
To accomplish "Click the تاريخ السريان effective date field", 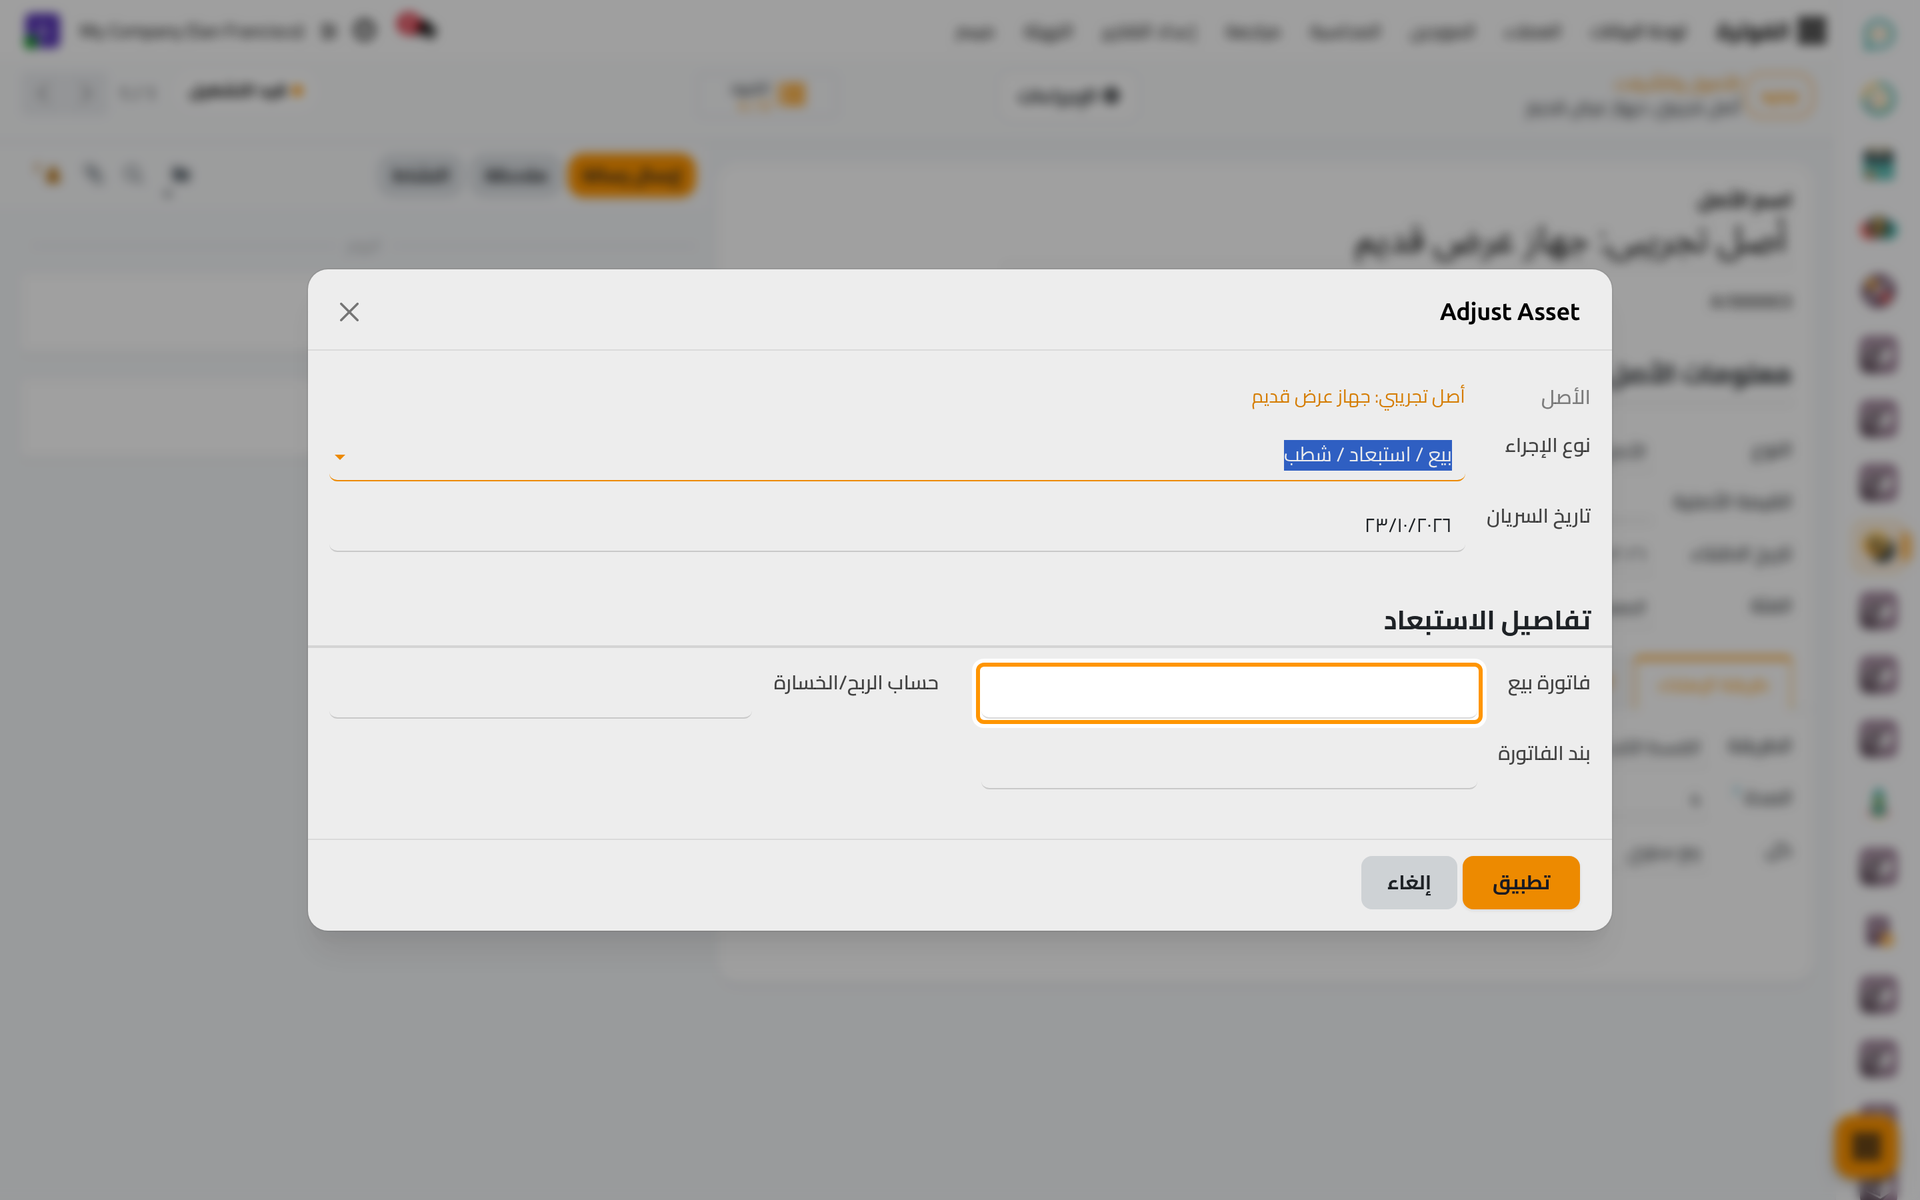I will click(x=897, y=526).
